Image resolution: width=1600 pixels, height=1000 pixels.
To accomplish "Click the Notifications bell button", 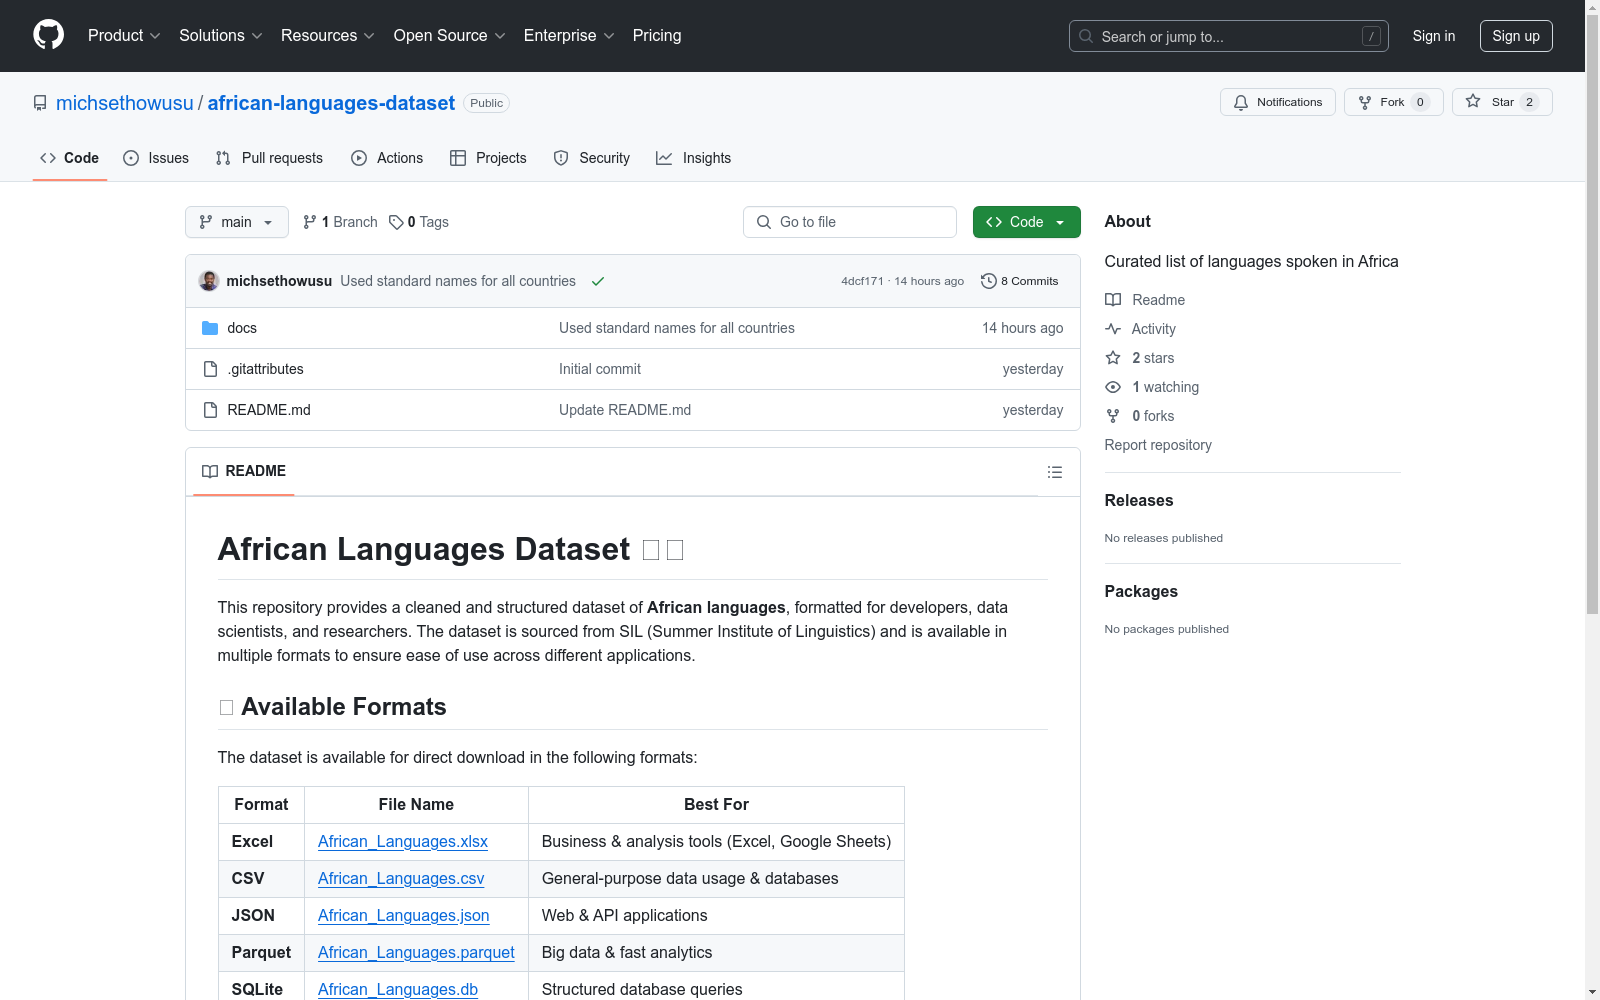I will pos(1278,102).
